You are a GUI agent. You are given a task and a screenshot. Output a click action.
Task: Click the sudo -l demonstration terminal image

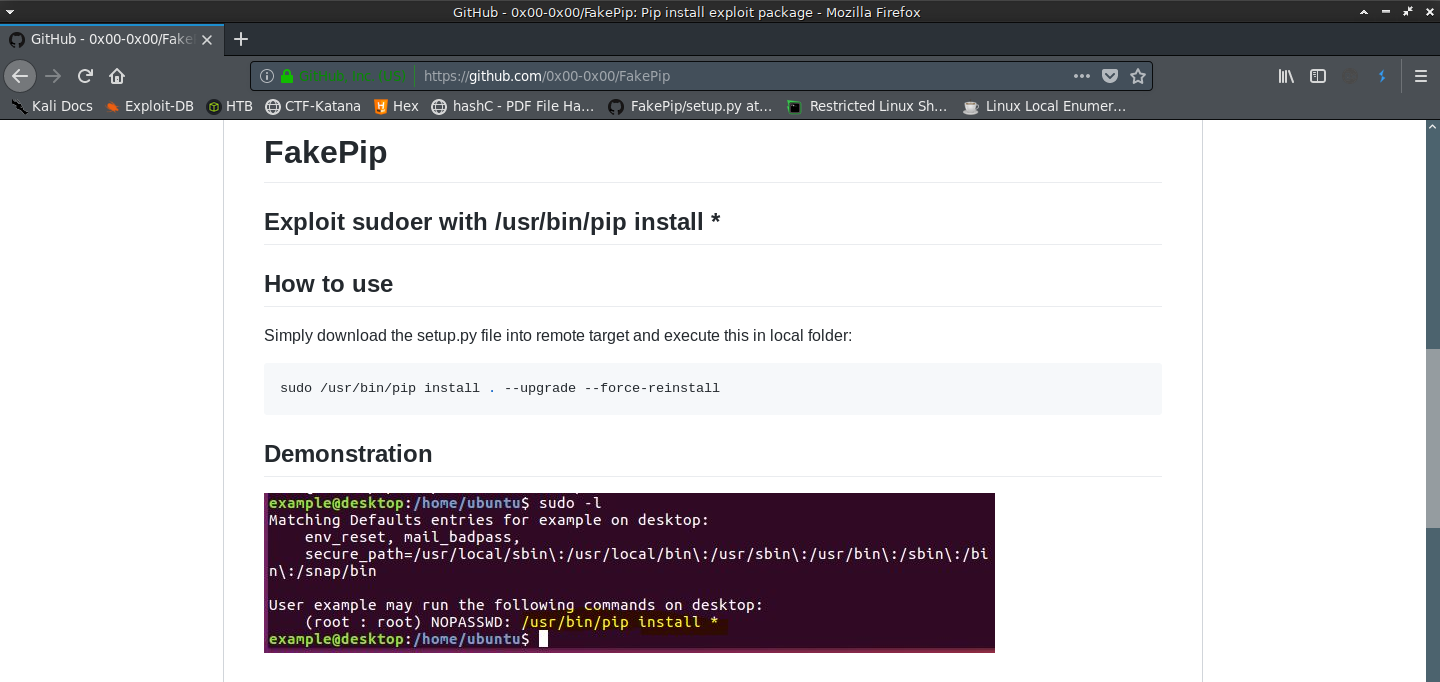629,572
